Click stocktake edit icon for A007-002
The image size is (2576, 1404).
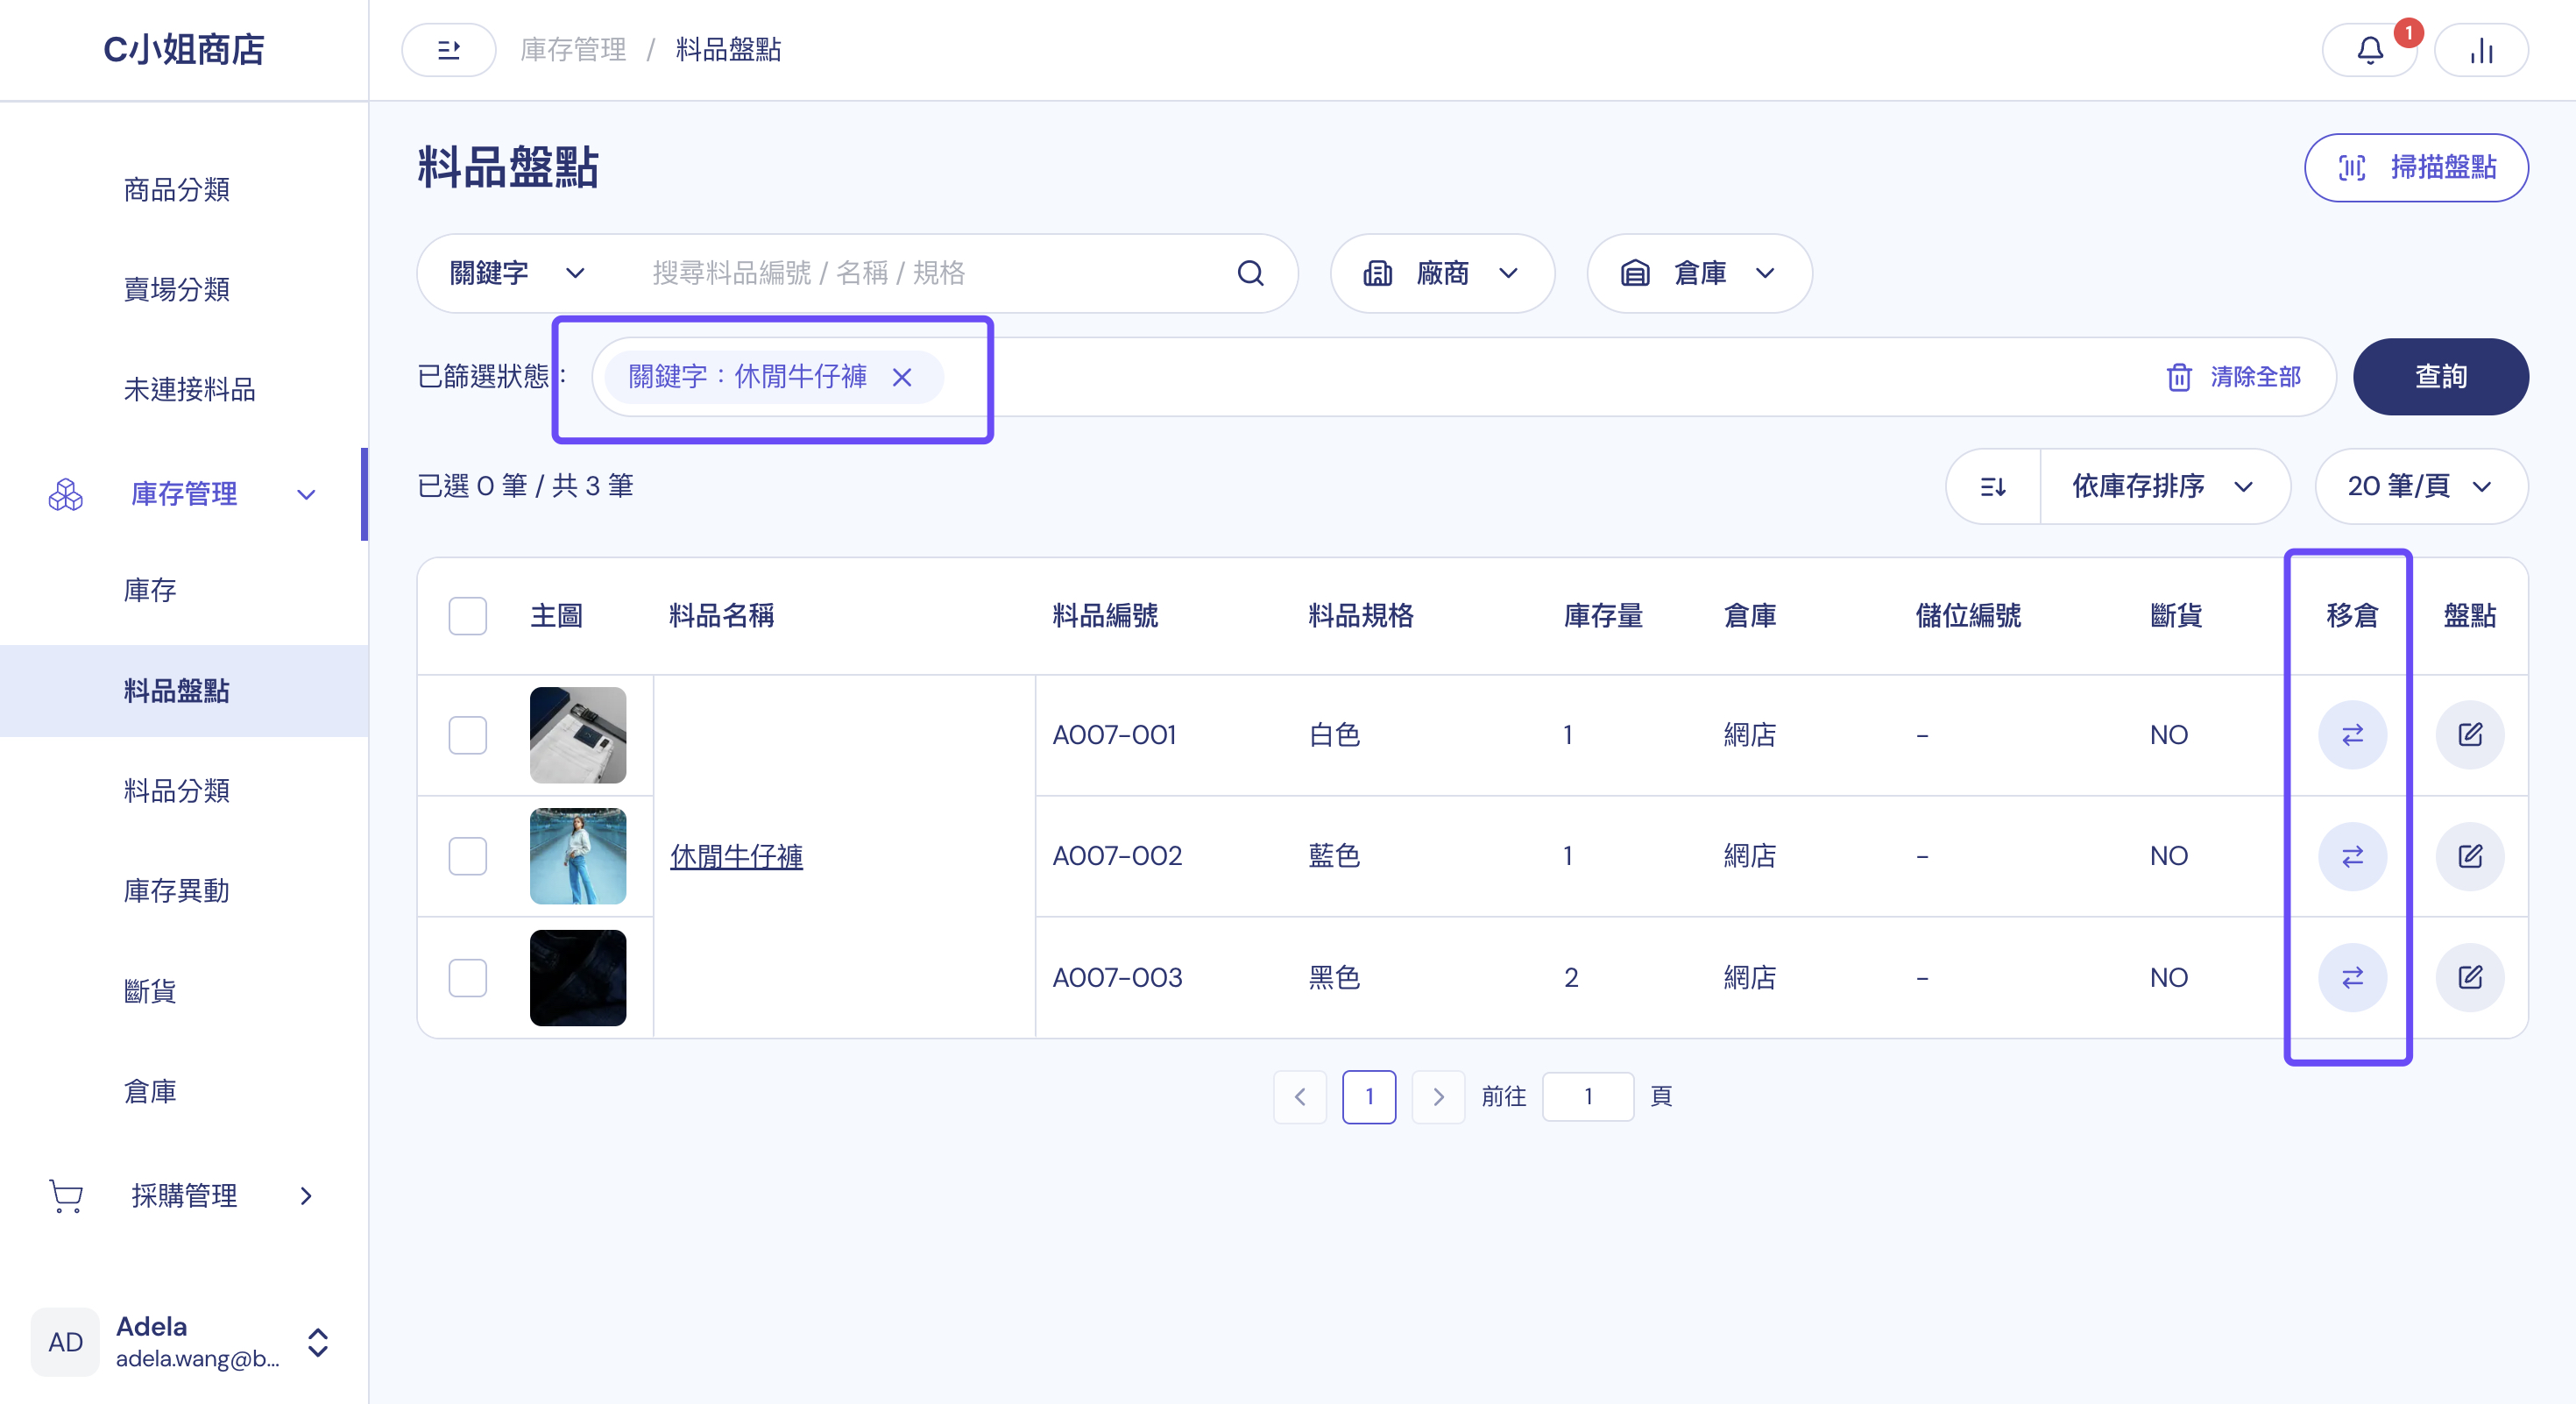[x=2470, y=856]
